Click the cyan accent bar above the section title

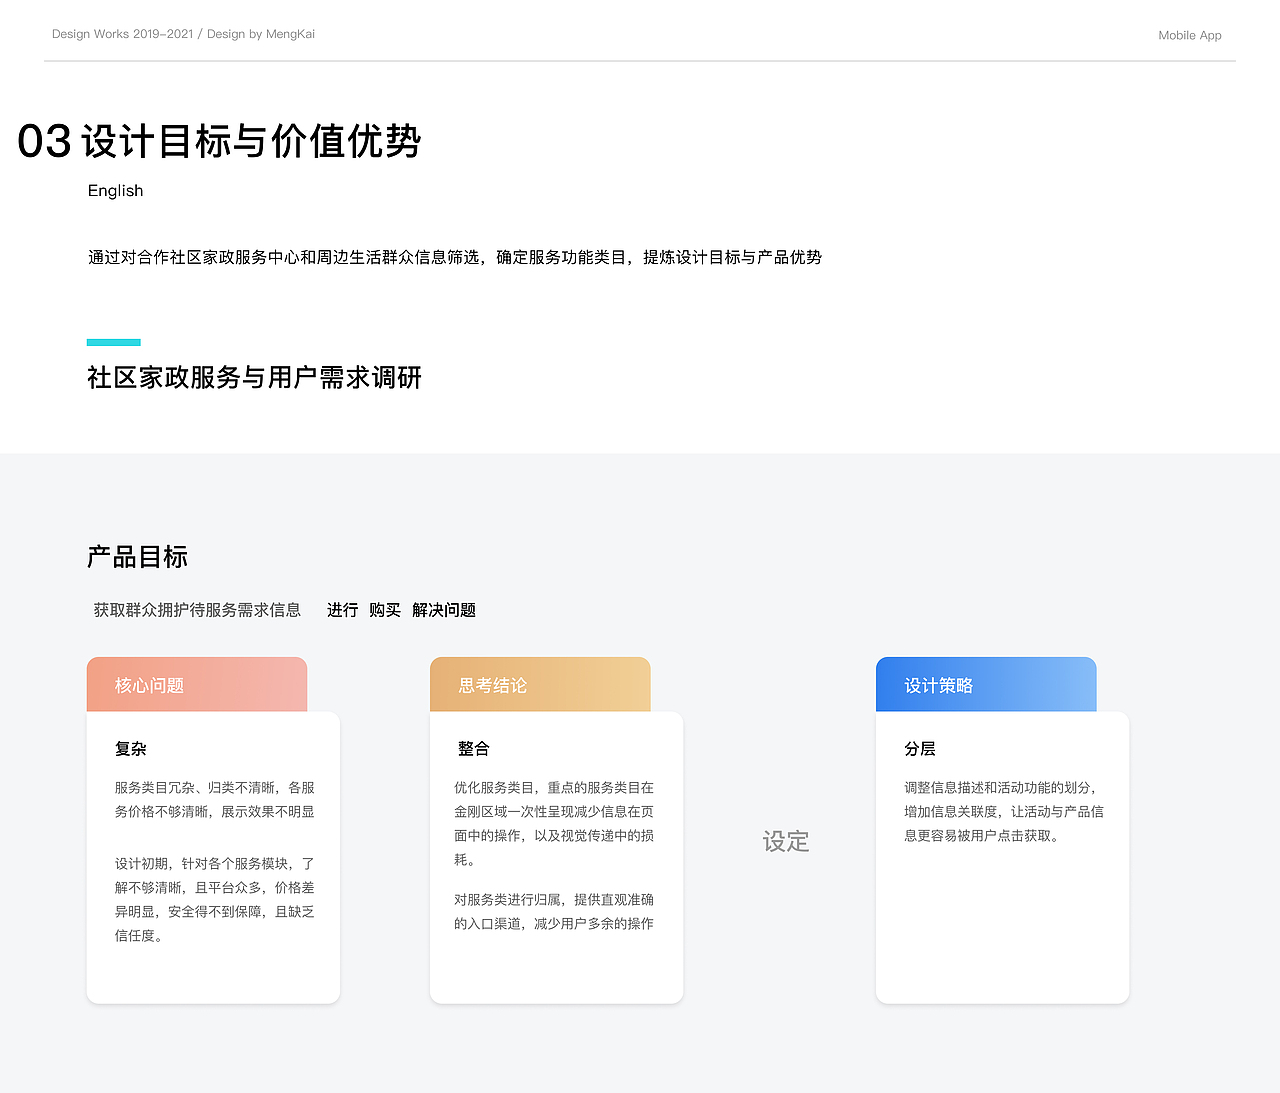coord(112,341)
